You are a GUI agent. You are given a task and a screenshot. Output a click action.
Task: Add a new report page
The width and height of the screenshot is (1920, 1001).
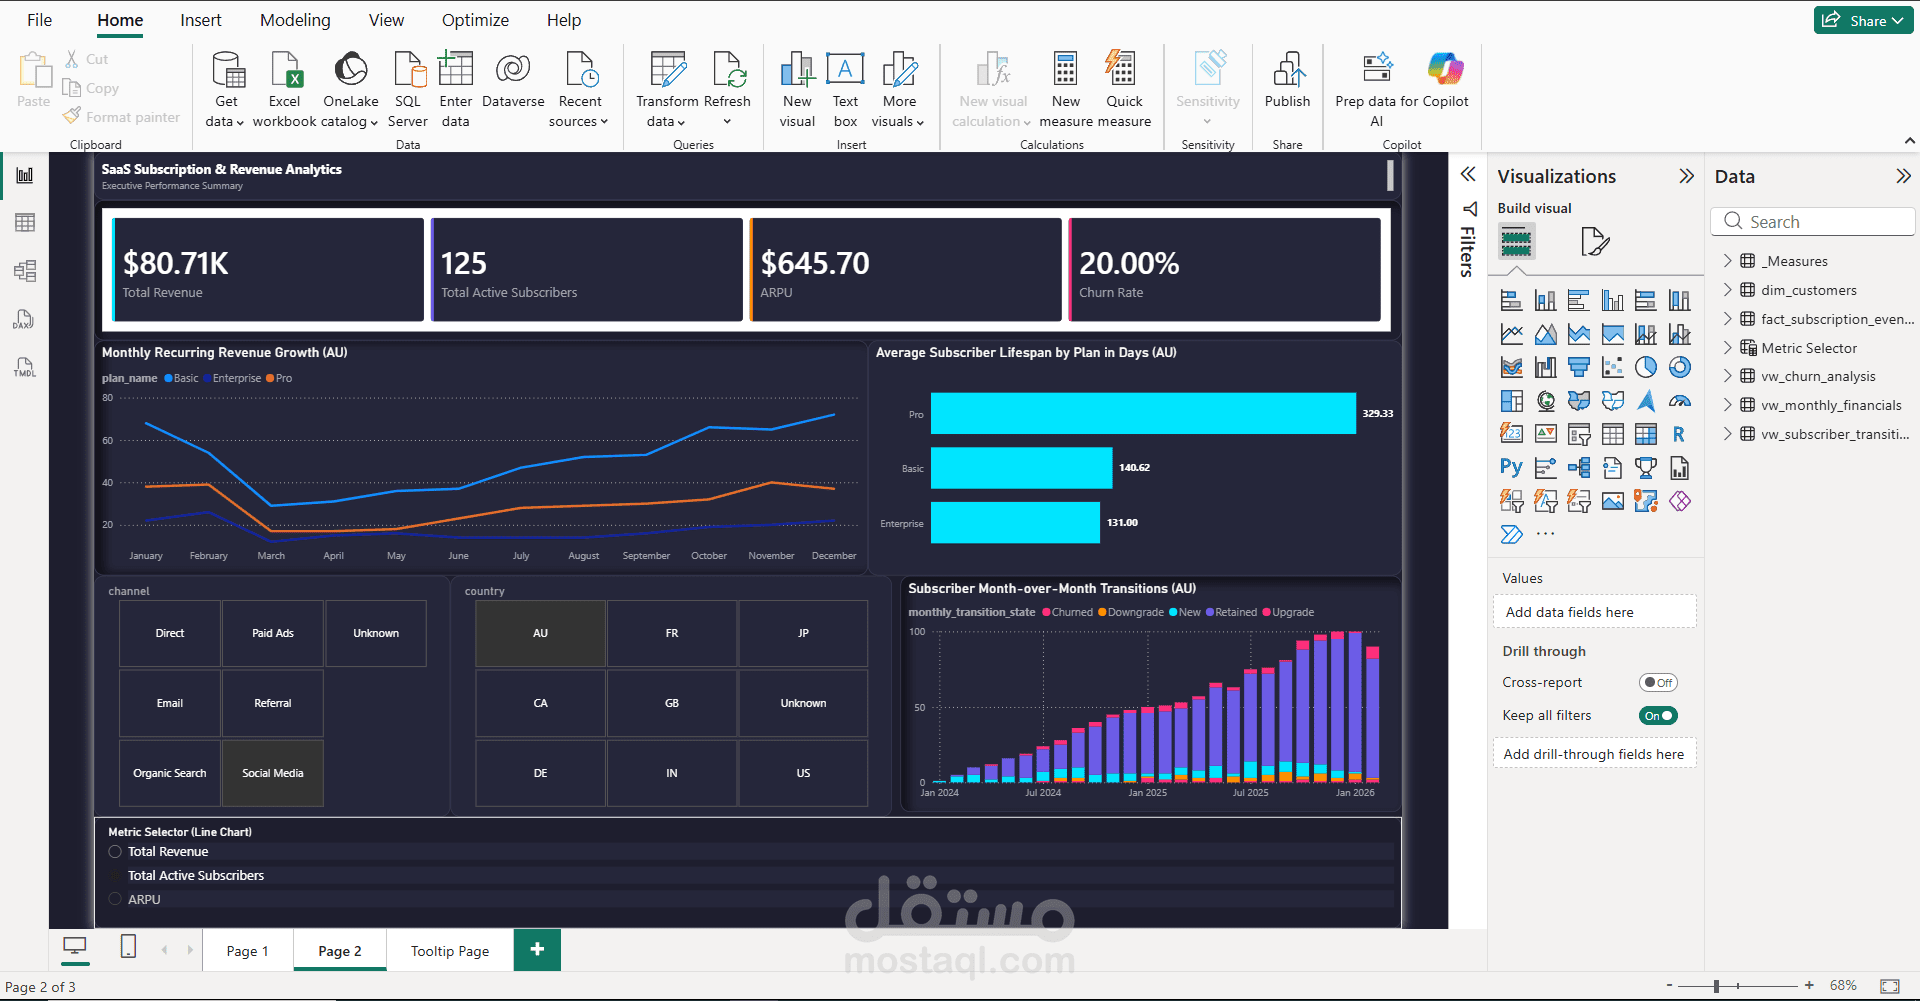coord(537,950)
